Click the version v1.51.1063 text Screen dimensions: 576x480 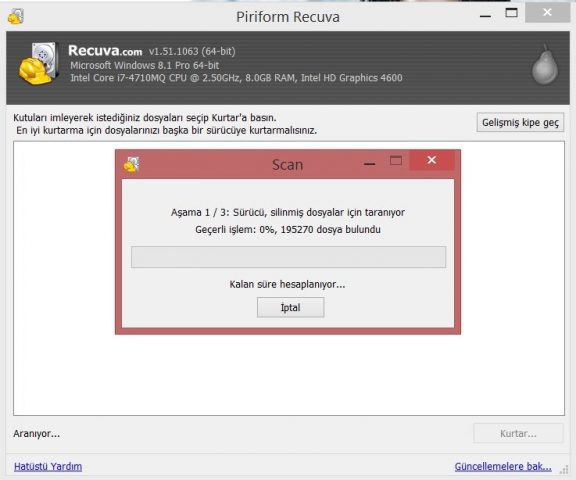[192, 51]
